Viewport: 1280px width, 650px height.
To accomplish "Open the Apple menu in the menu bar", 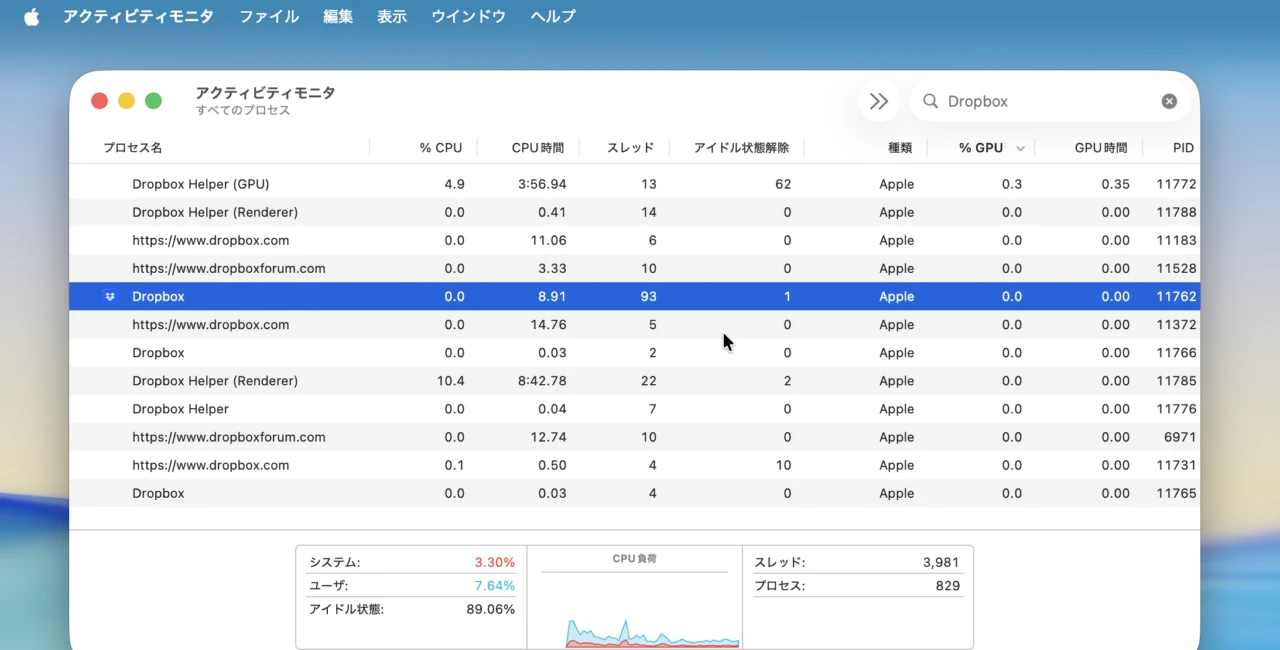I will 31,16.
